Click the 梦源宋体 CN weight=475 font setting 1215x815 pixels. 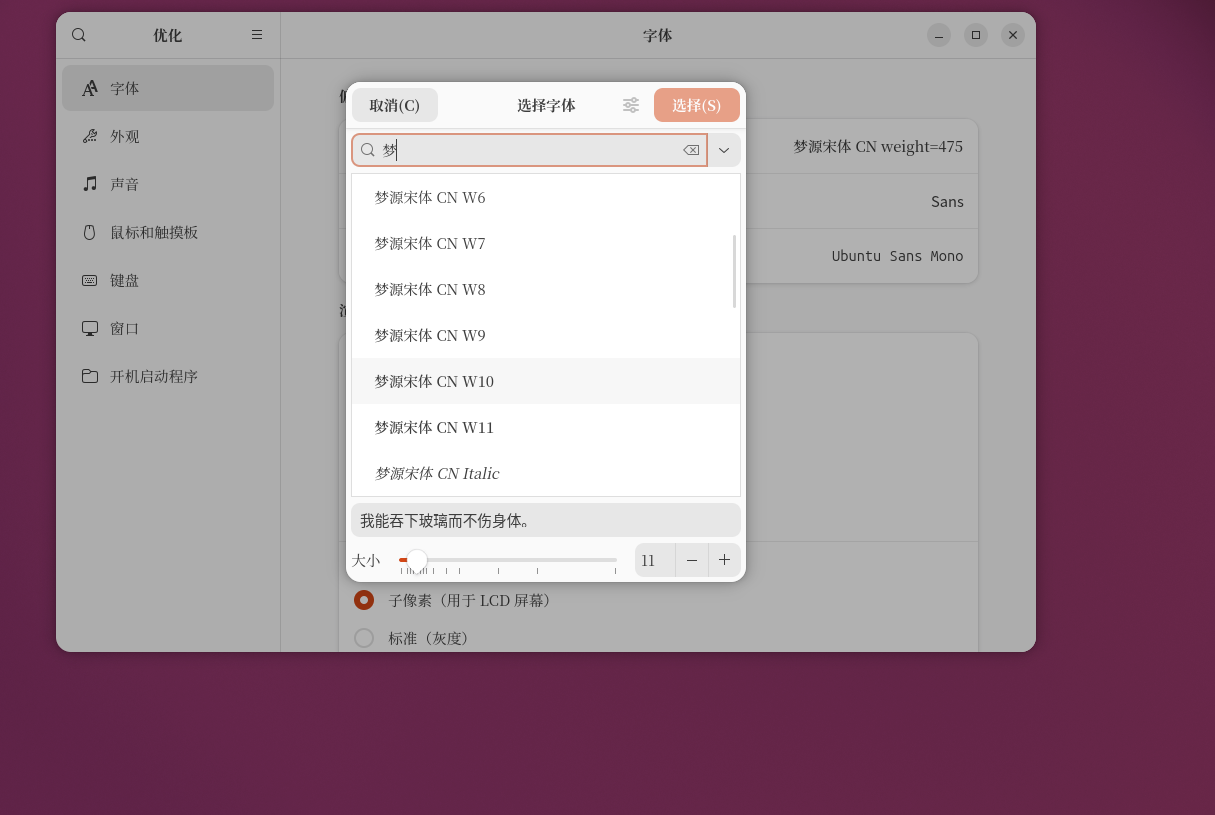click(878, 147)
